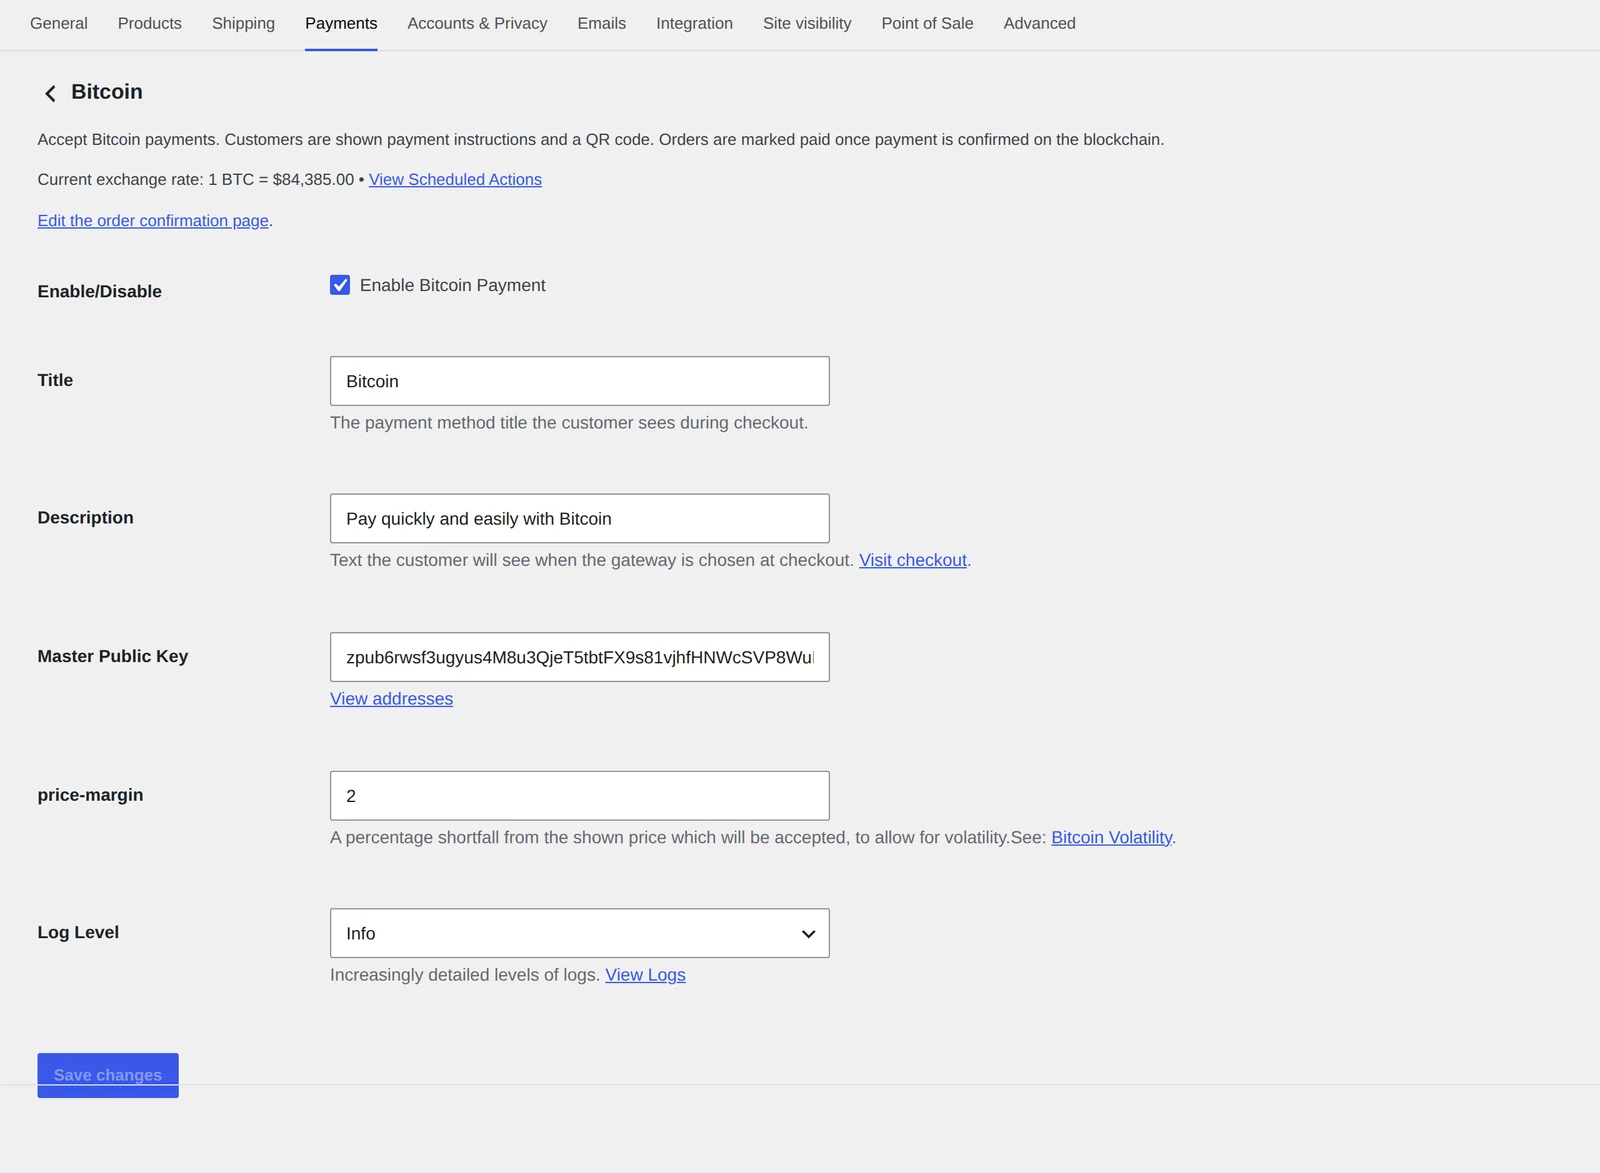Click the Log Level label
Image resolution: width=1600 pixels, height=1173 pixels.
(x=78, y=932)
